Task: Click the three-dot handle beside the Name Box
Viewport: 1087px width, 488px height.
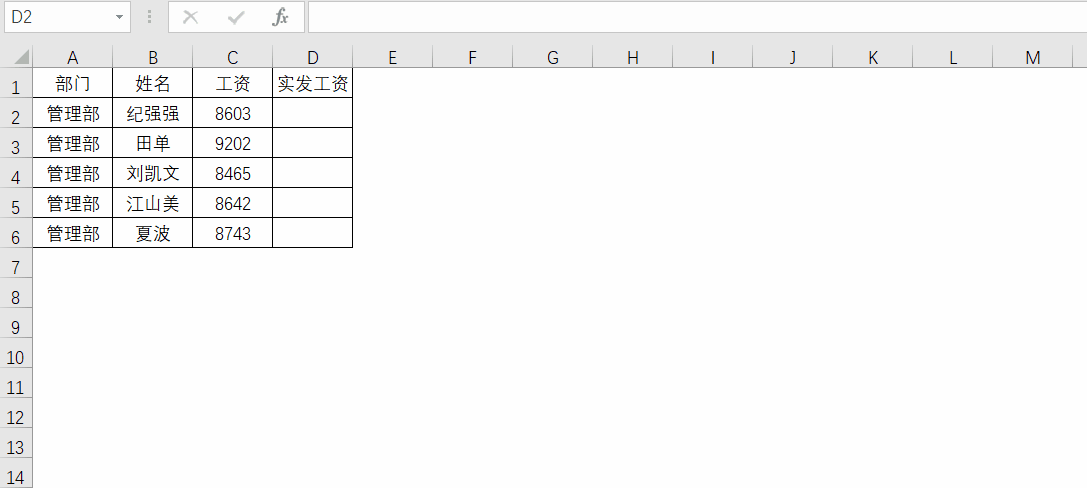Action: pyautogui.click(x=150, y=17)
